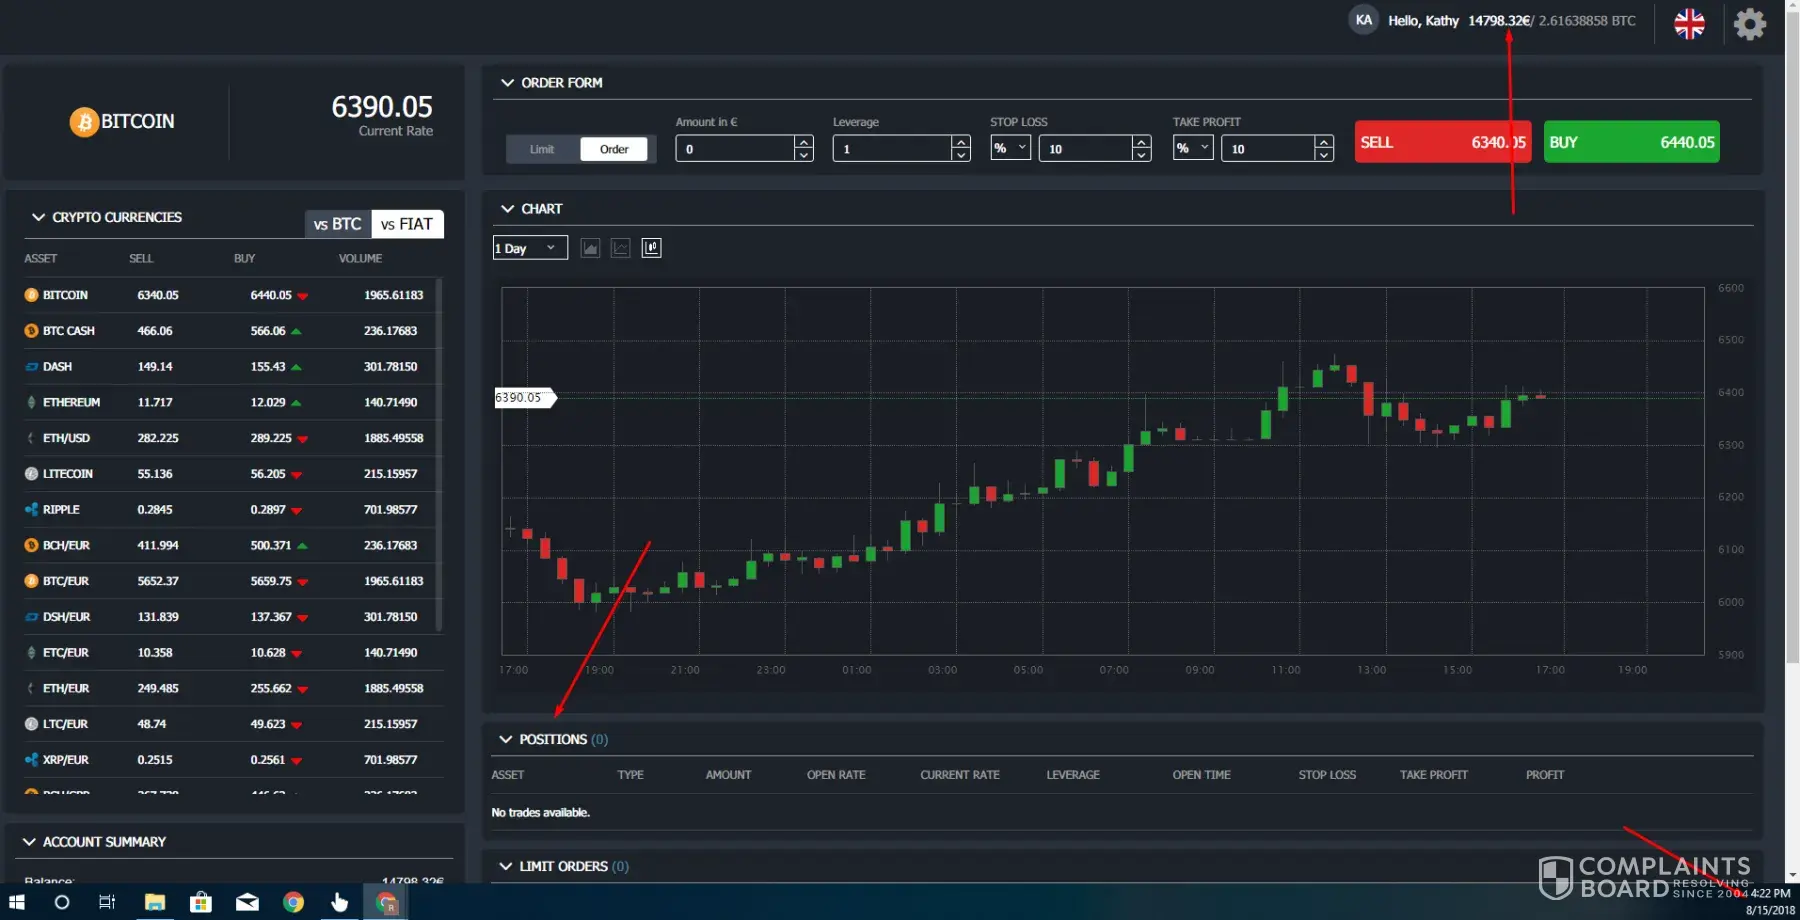Switch order type to Order
The image size is (1800, 920).
coord(614,149)
